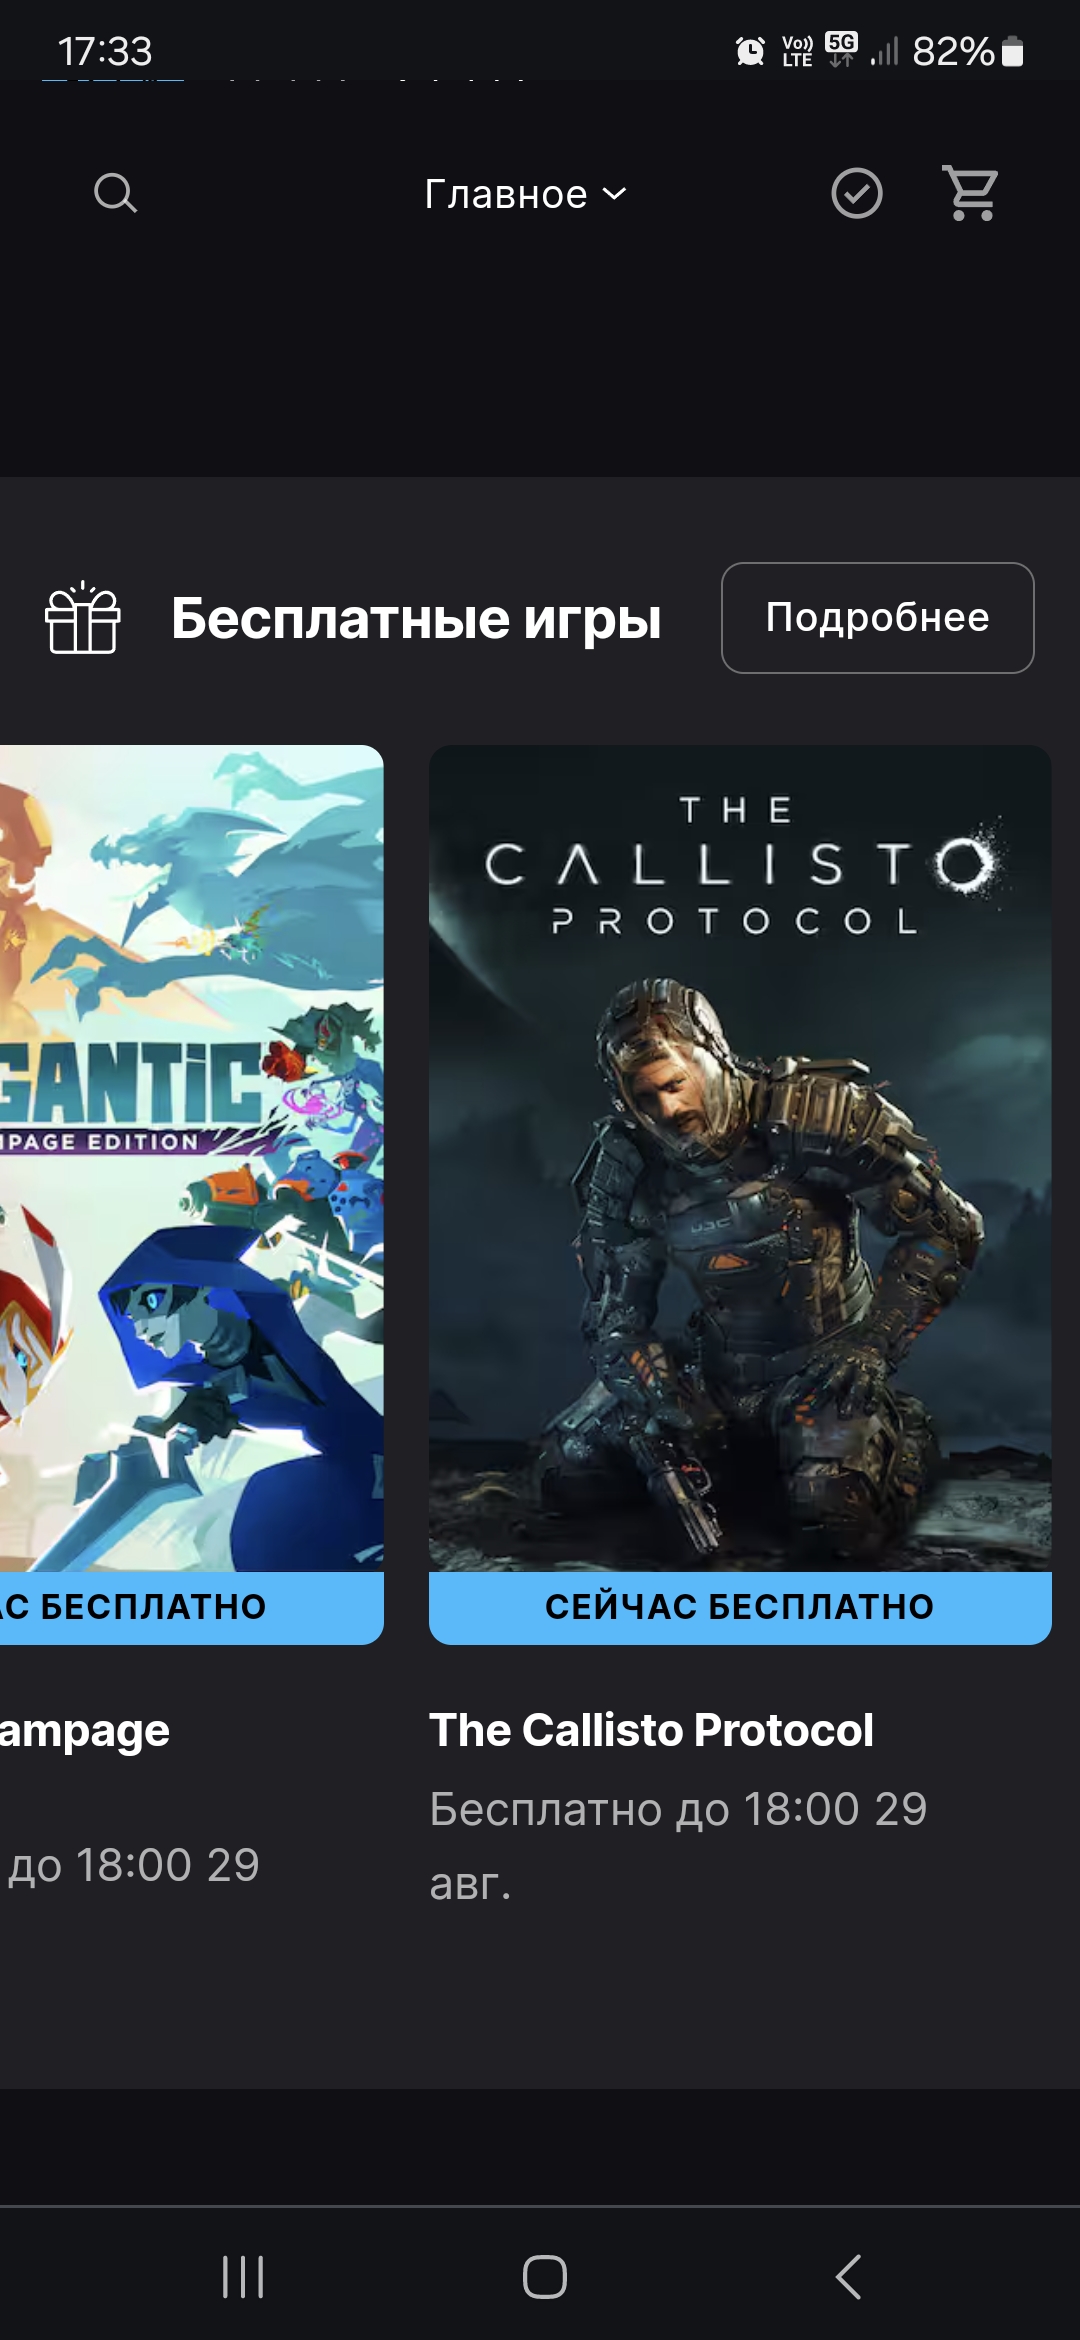Tap the gift box icon

point(83,618)
